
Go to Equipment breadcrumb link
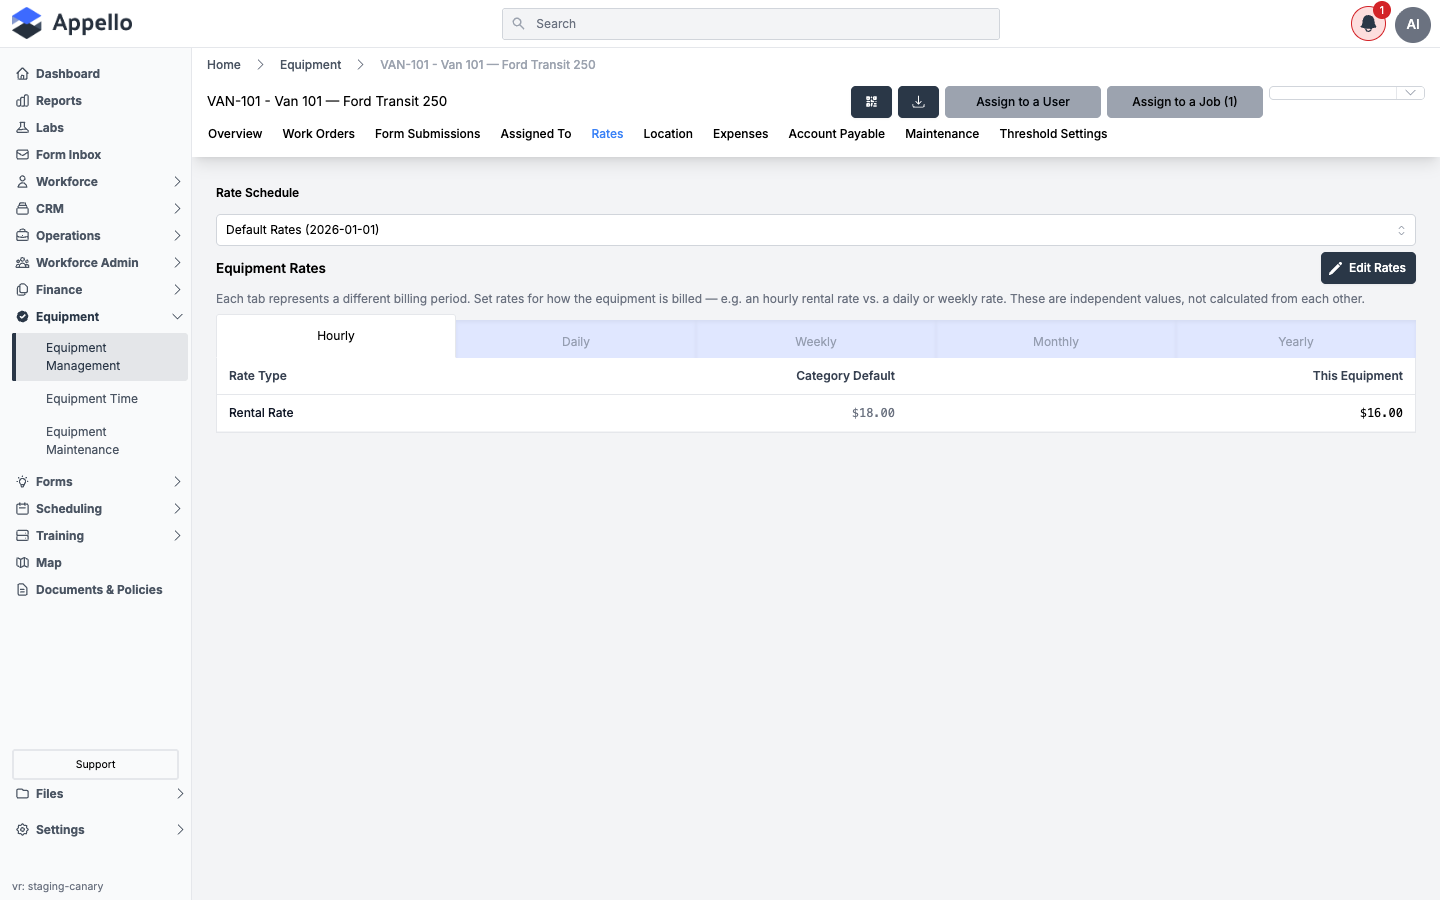[x=310, y=65]
